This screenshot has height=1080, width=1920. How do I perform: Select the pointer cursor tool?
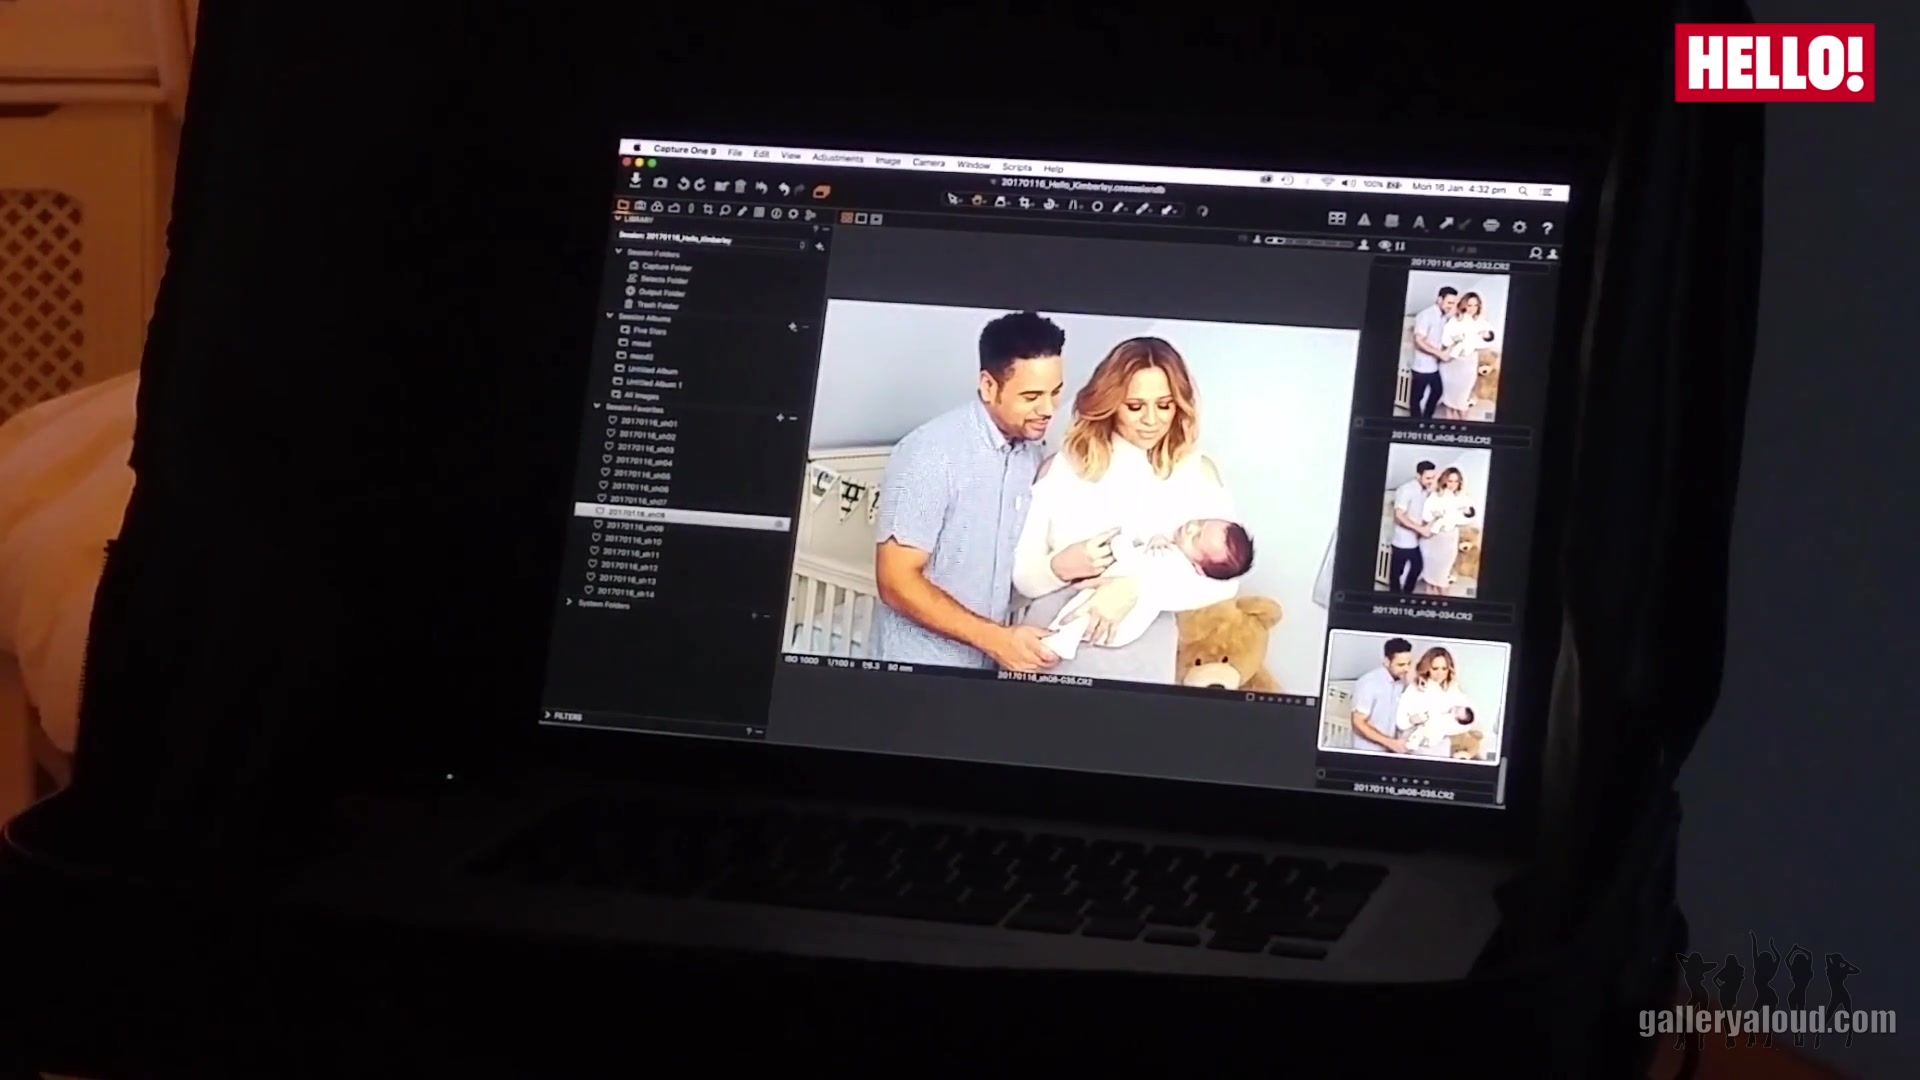954,200
